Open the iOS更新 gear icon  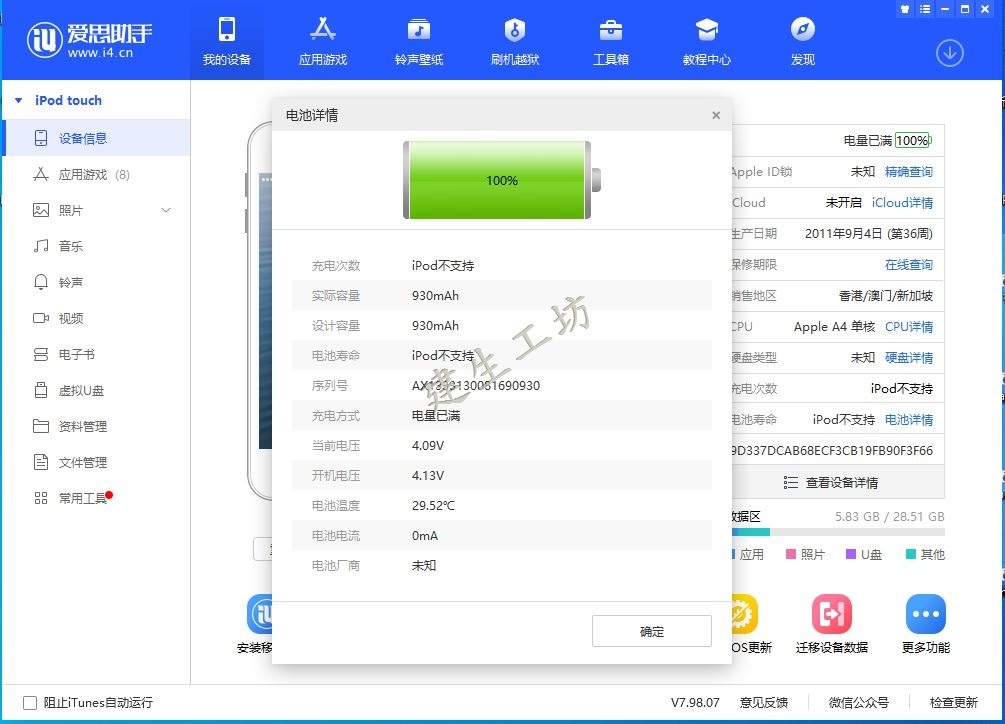click(745, 614)
